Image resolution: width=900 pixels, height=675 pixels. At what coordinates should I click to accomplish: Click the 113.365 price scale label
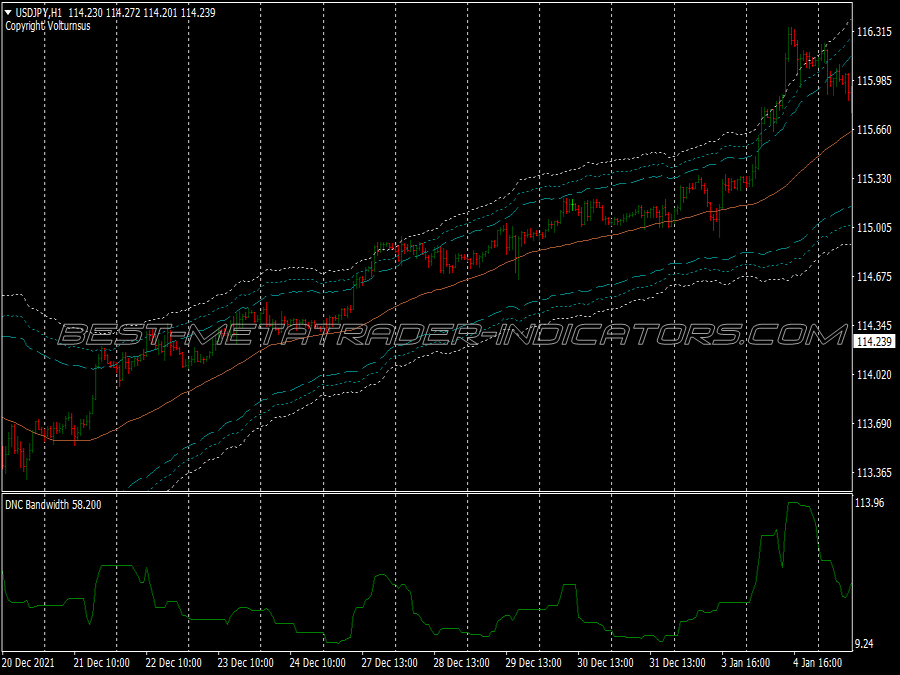point(874,473)
